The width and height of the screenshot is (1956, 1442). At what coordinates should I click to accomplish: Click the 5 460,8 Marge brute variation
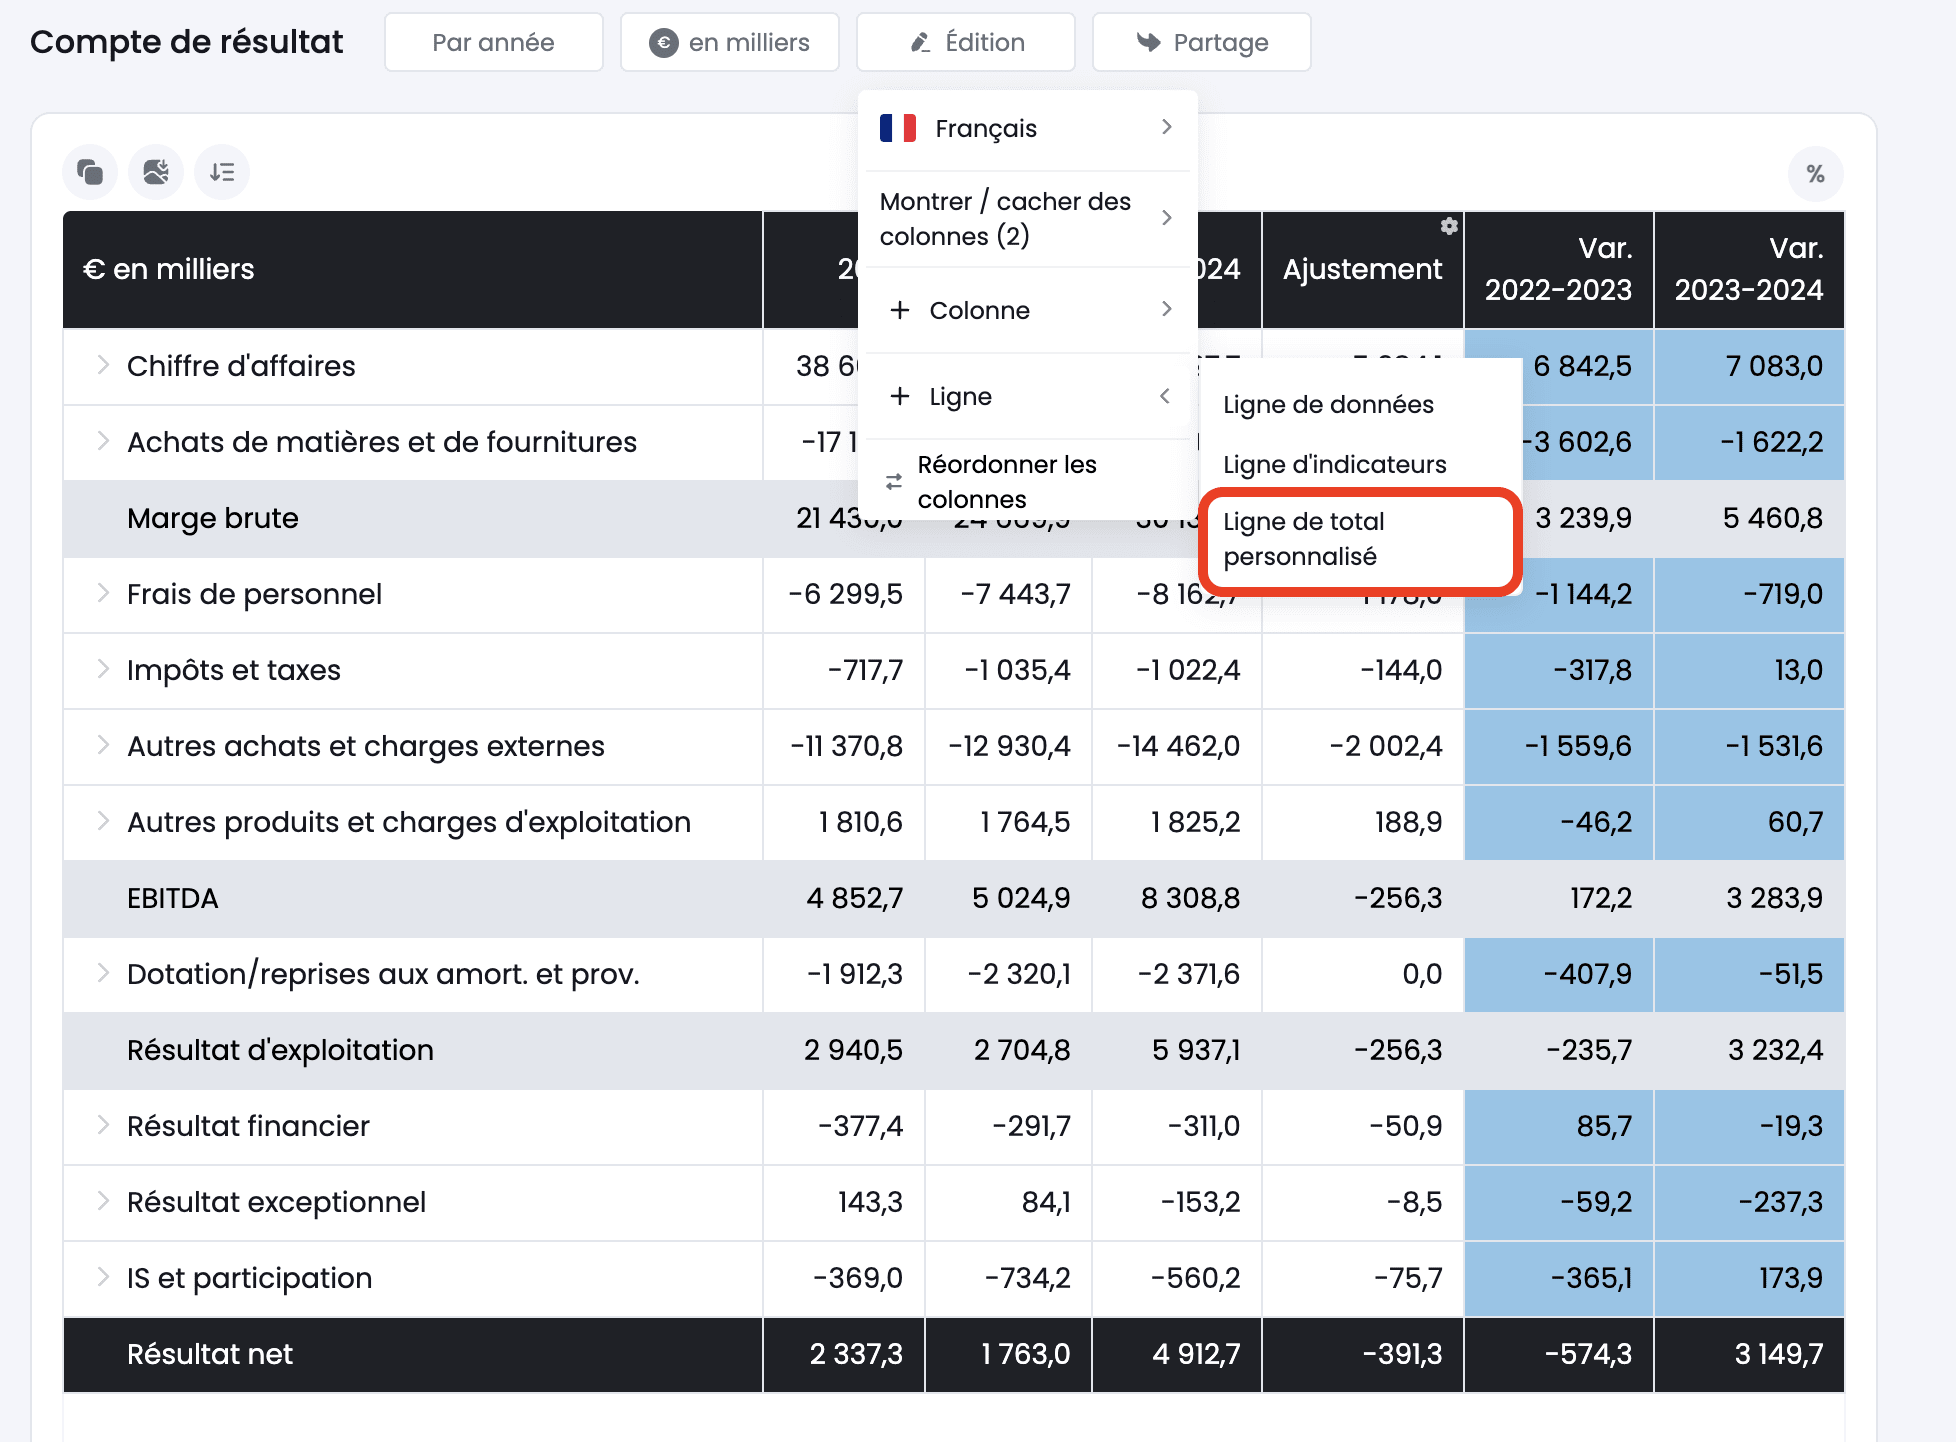click(1749, 518)
